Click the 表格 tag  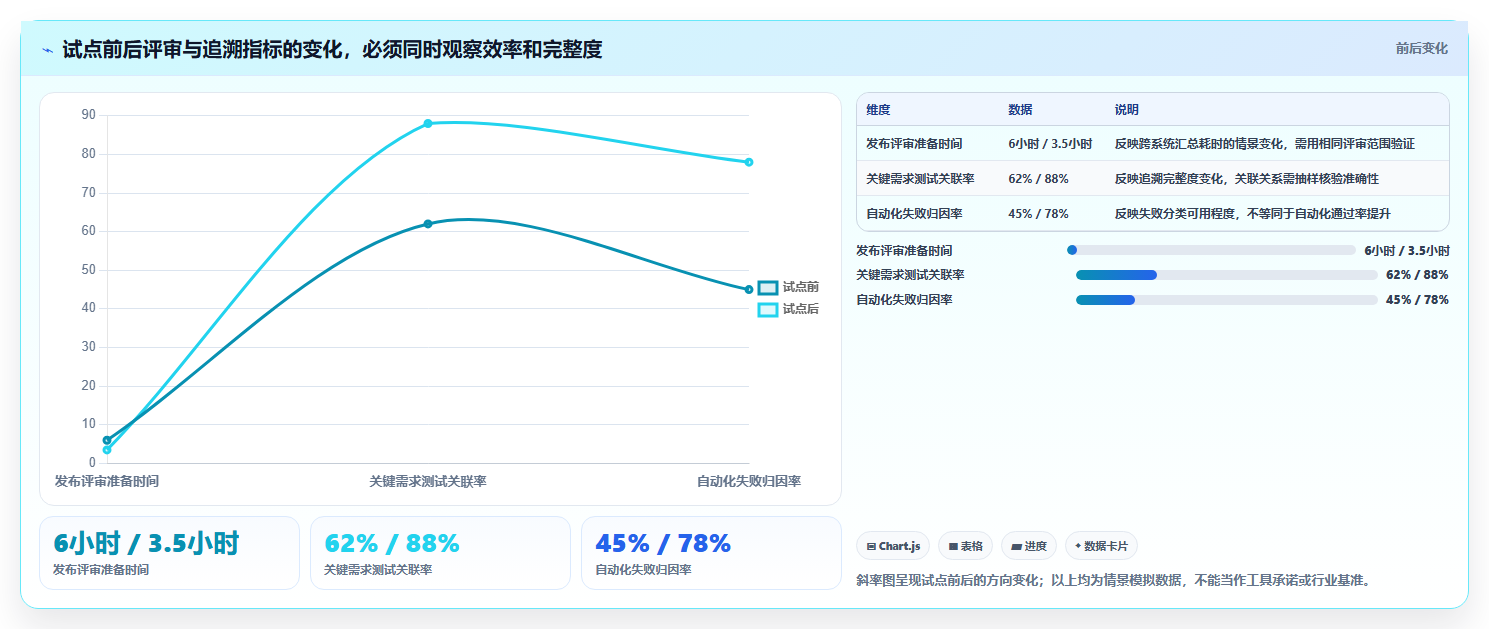965,546
